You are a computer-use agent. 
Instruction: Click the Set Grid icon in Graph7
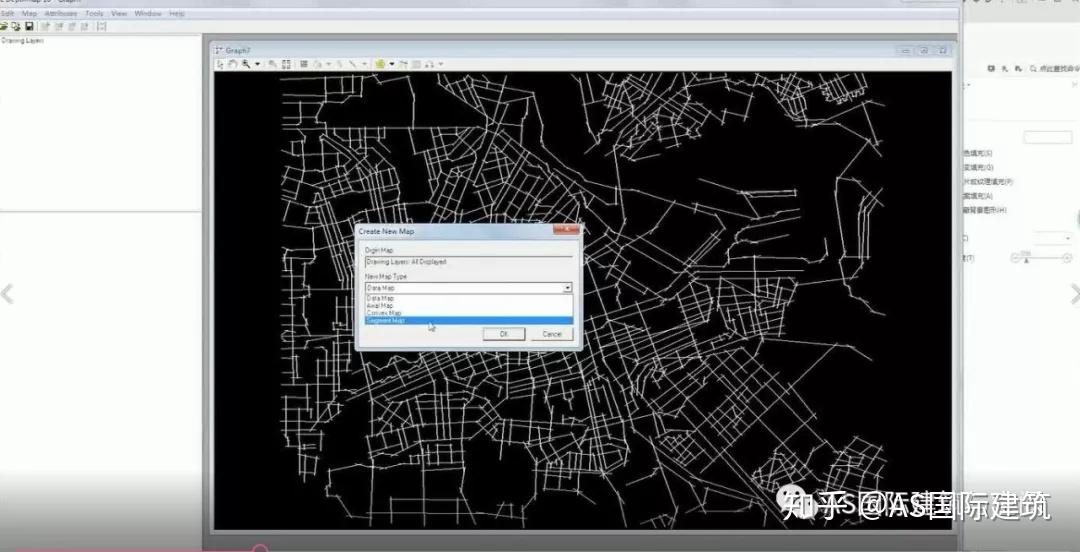point(304,64)
